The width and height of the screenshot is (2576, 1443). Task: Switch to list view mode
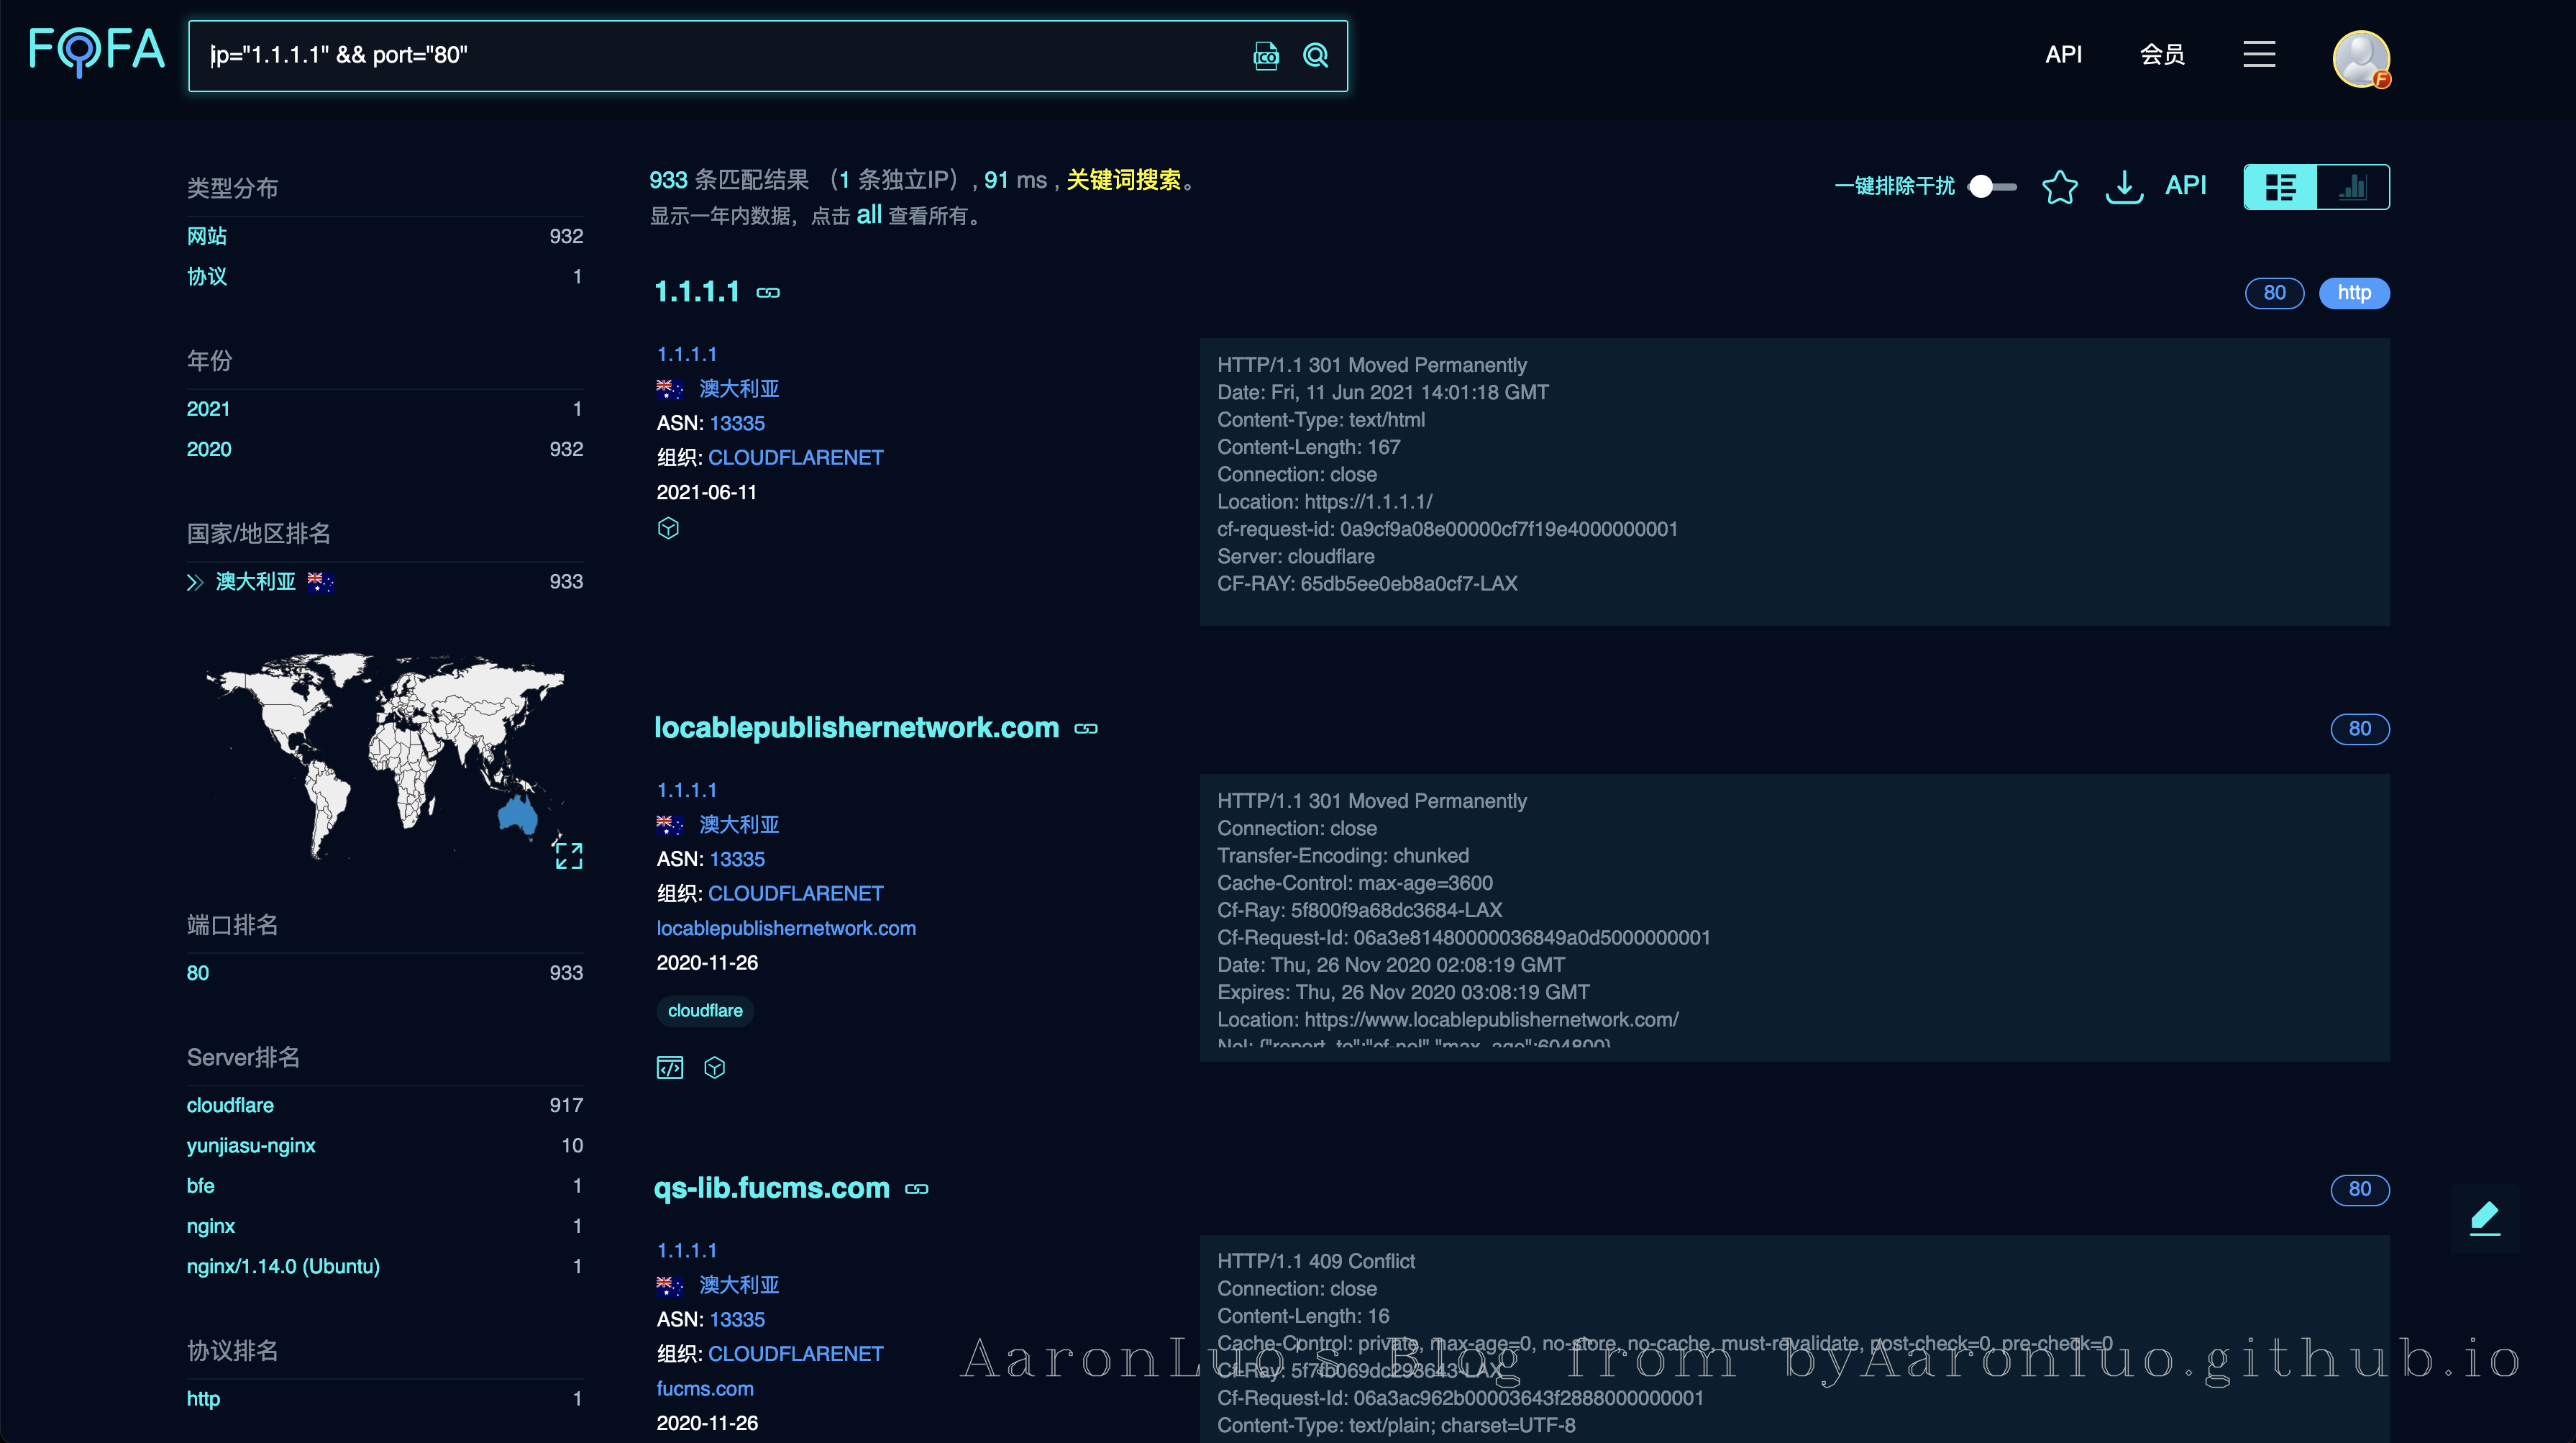(x=2280, y=187)
